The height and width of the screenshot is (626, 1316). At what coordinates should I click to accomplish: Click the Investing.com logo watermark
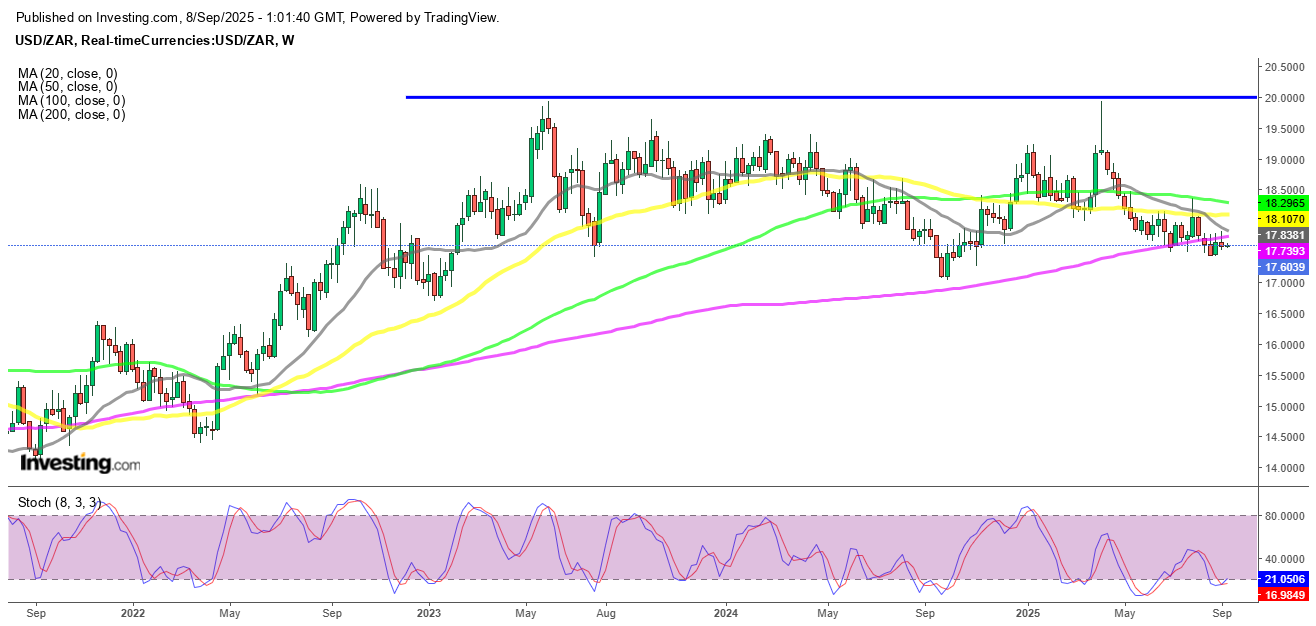click(80, 464)
